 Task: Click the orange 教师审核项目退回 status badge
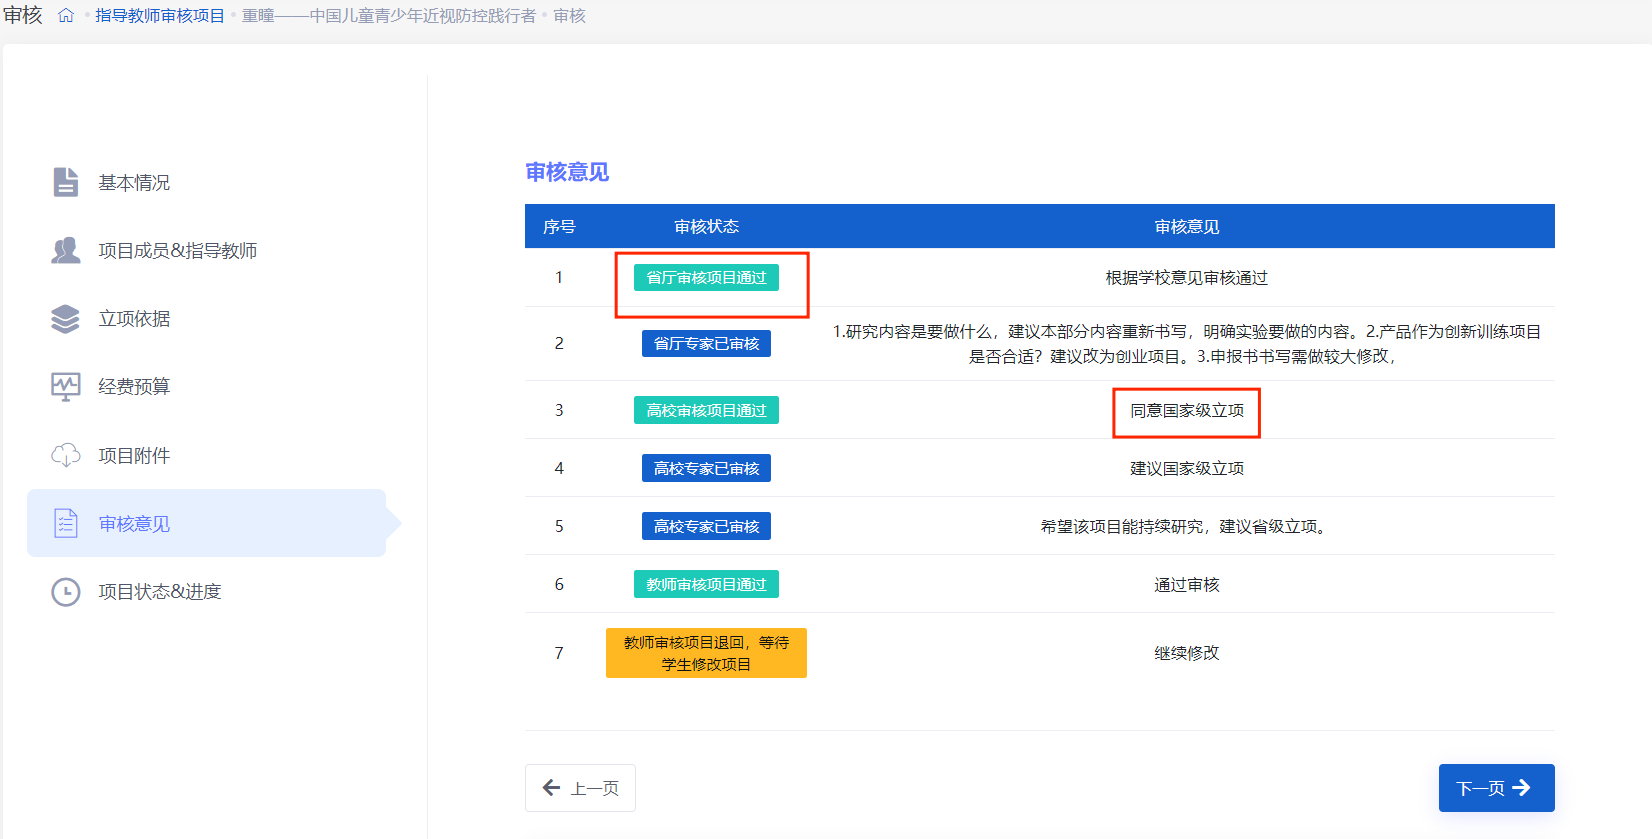[706, 653]
